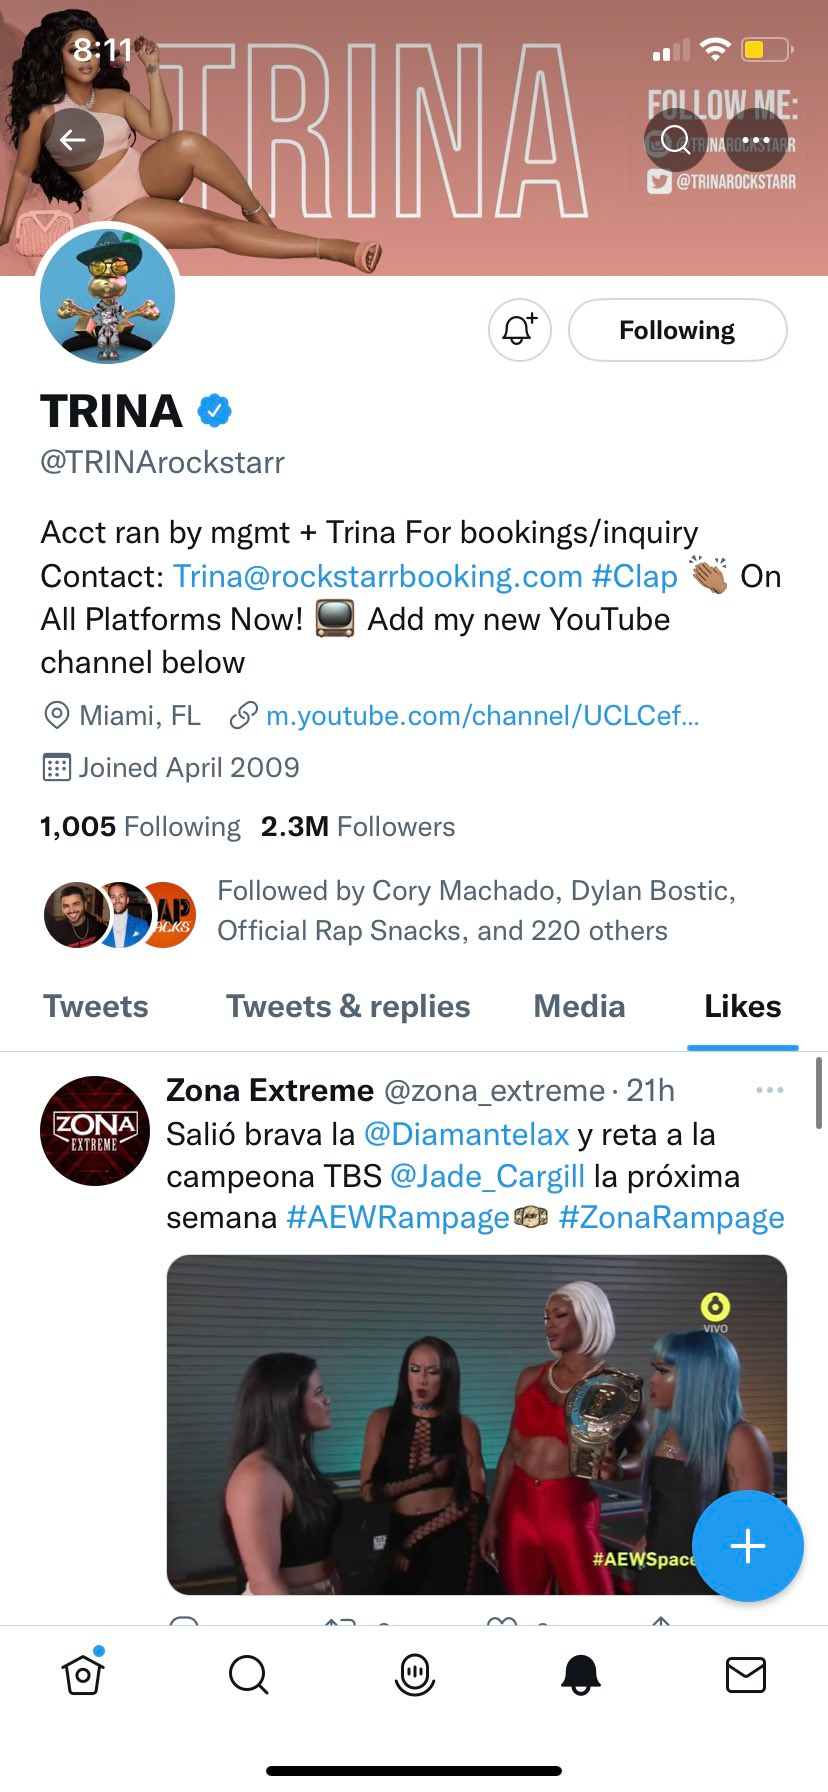Open Messages envelope icon
The width and height of the screenshot is (828, 1792).
click(x=745, y=1674)
